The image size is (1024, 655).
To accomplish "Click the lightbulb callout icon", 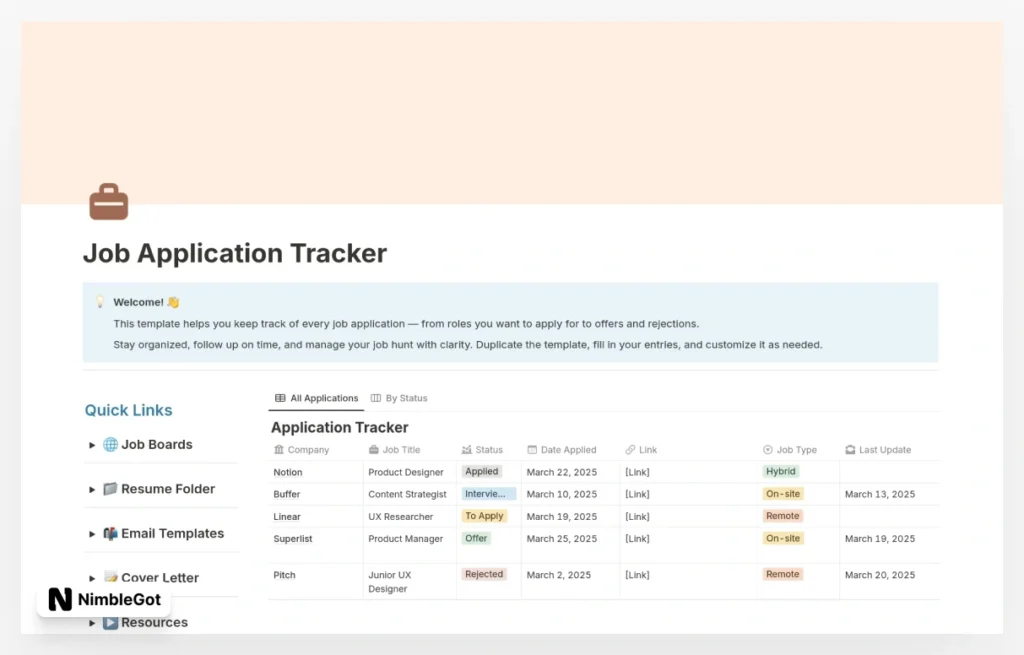I will pos(100,302).
